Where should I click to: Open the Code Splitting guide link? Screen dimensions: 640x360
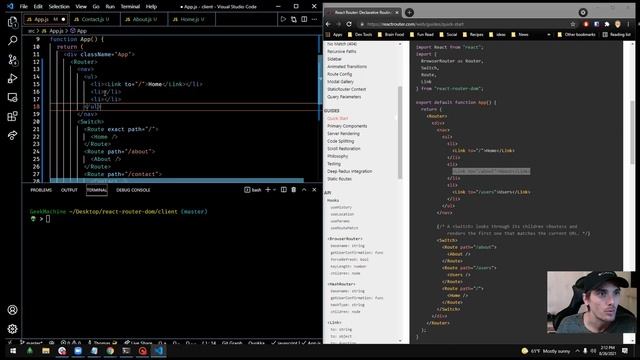click(x=340, y=141)
